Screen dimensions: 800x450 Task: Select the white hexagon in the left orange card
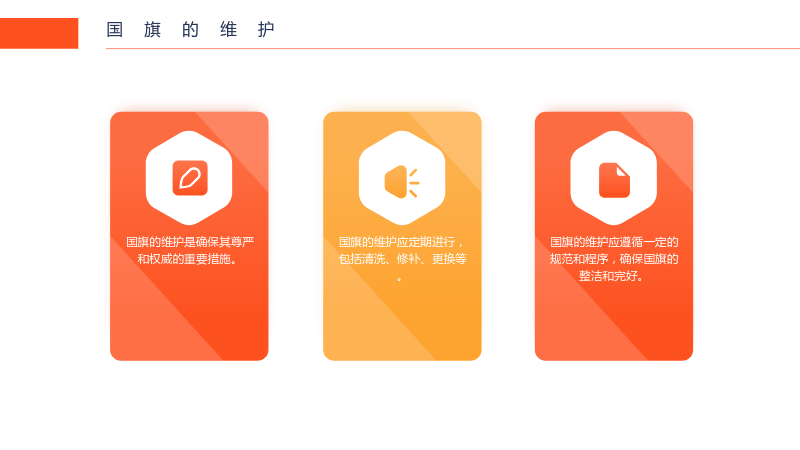pyautogui.click(x=189, y=178)
